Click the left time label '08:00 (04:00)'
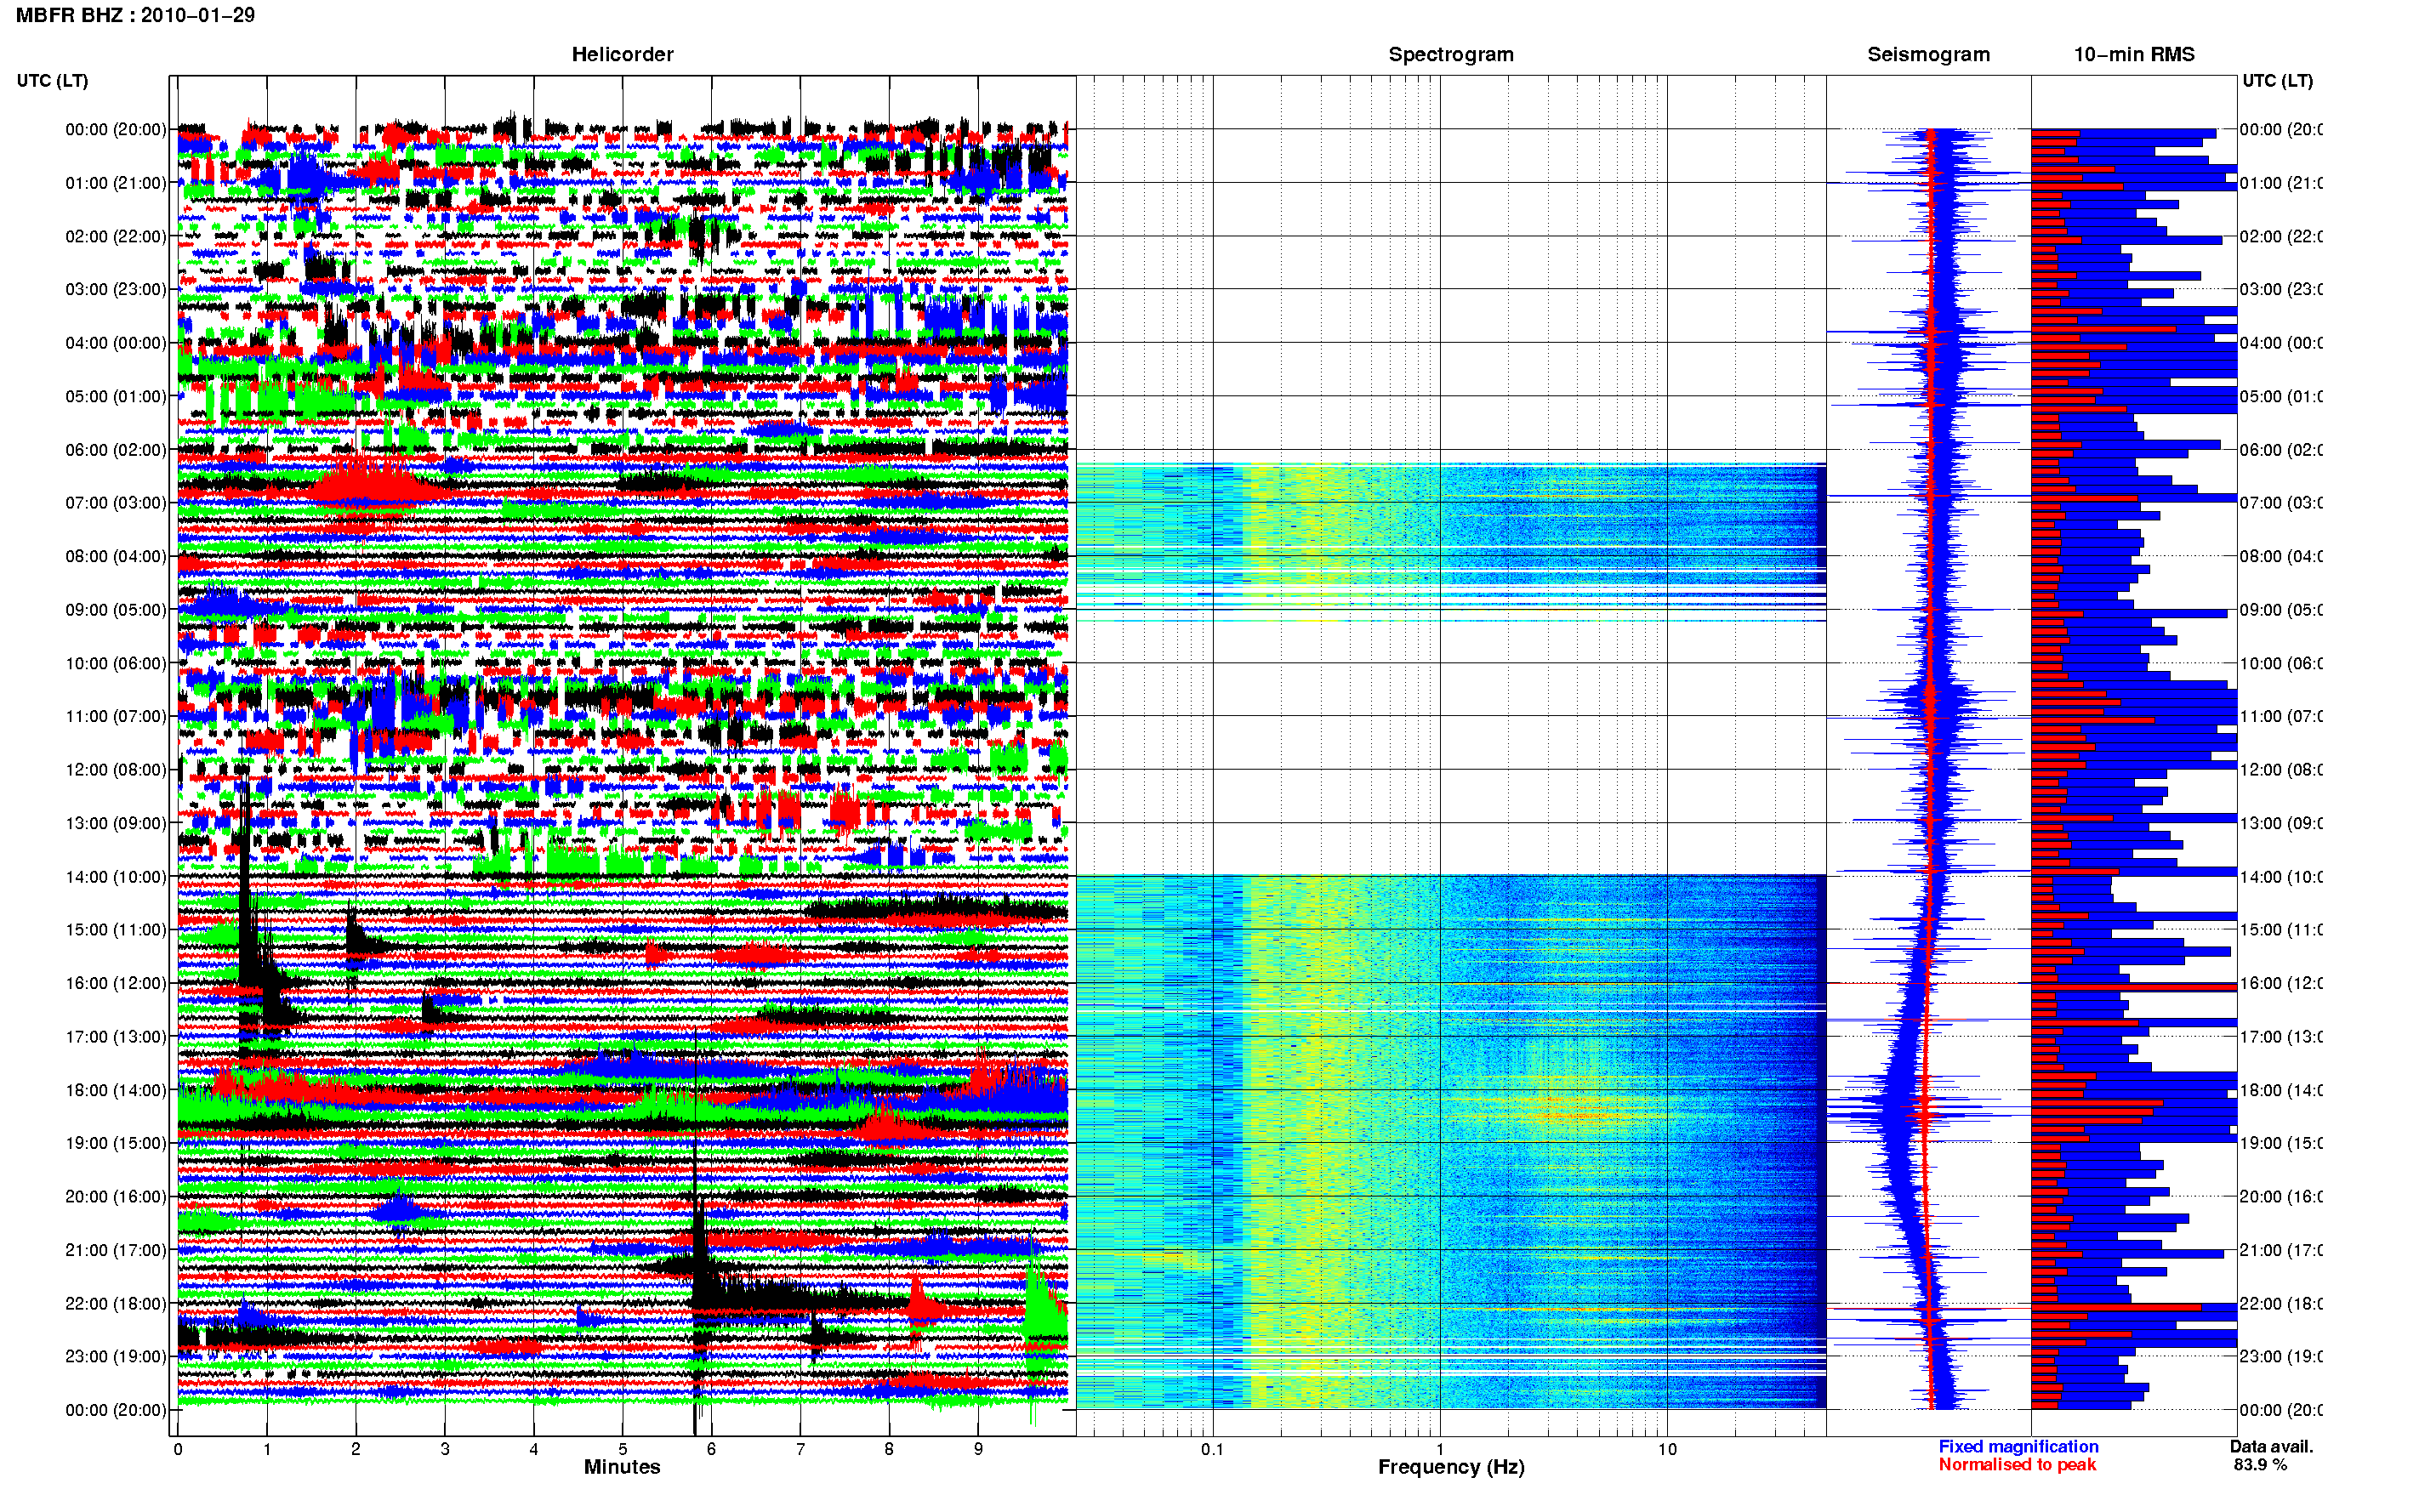This screenshot has width=2419, height=1512. [x=116, y=556]
